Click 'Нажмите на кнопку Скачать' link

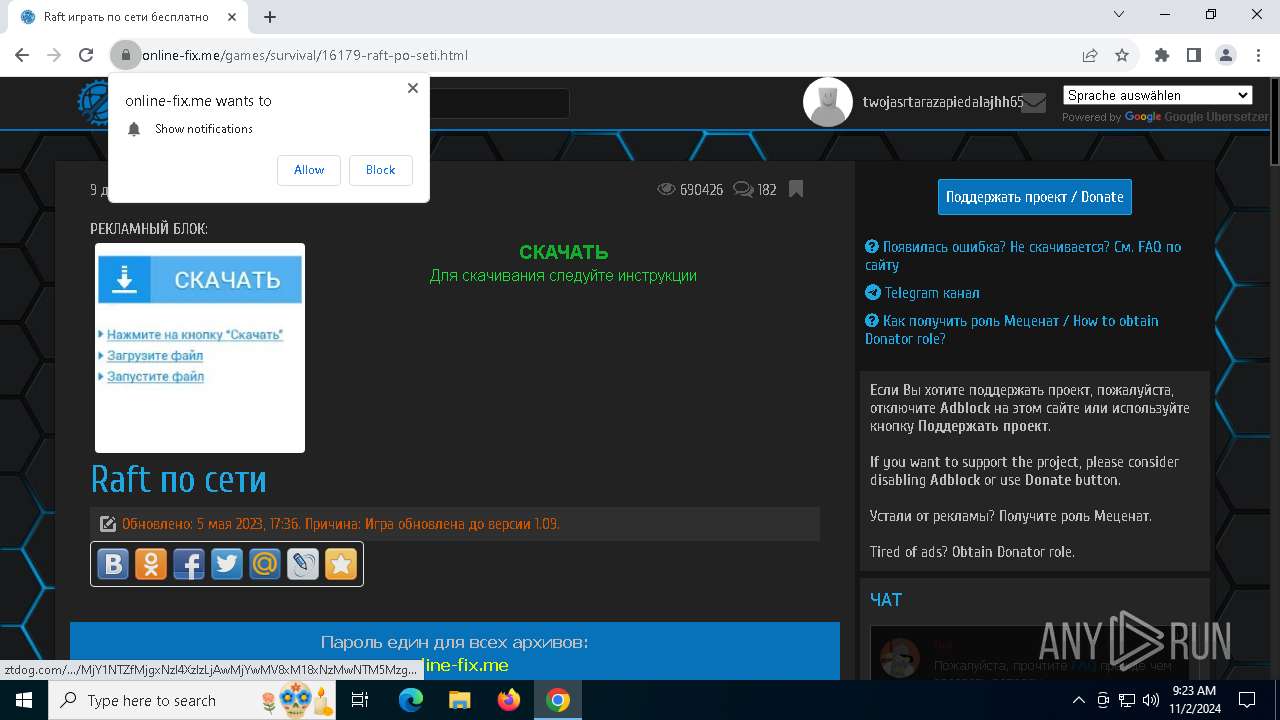[195, 335]
